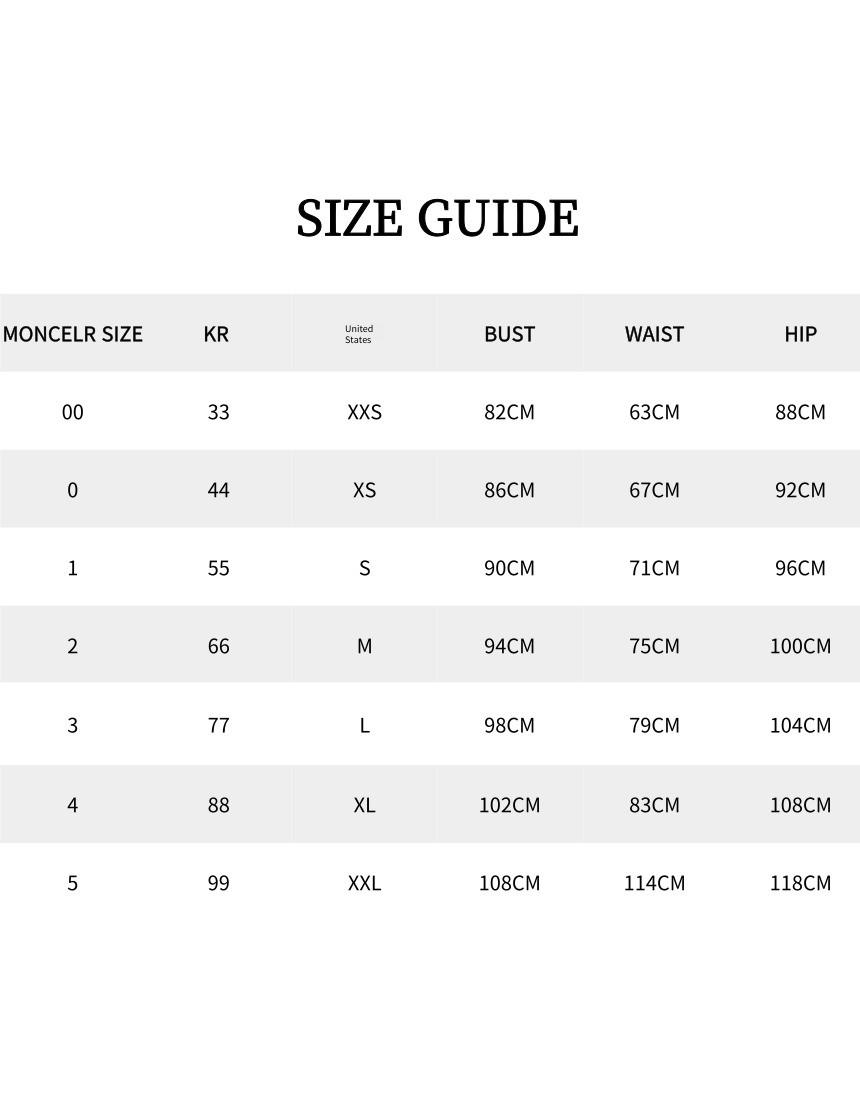The width and height of the screenshot is (860, 1100).
Task: Click the BUST column header
Action: (x=509, y=334)
